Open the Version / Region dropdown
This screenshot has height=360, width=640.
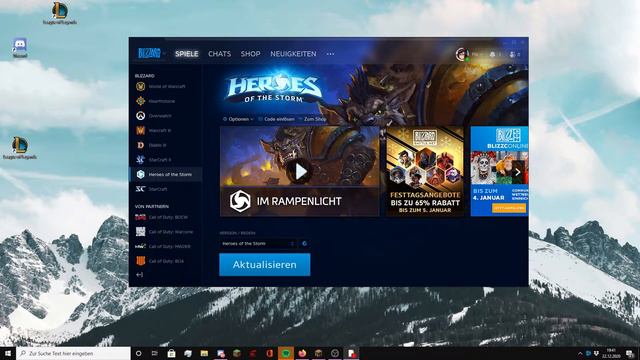point(258,244)
